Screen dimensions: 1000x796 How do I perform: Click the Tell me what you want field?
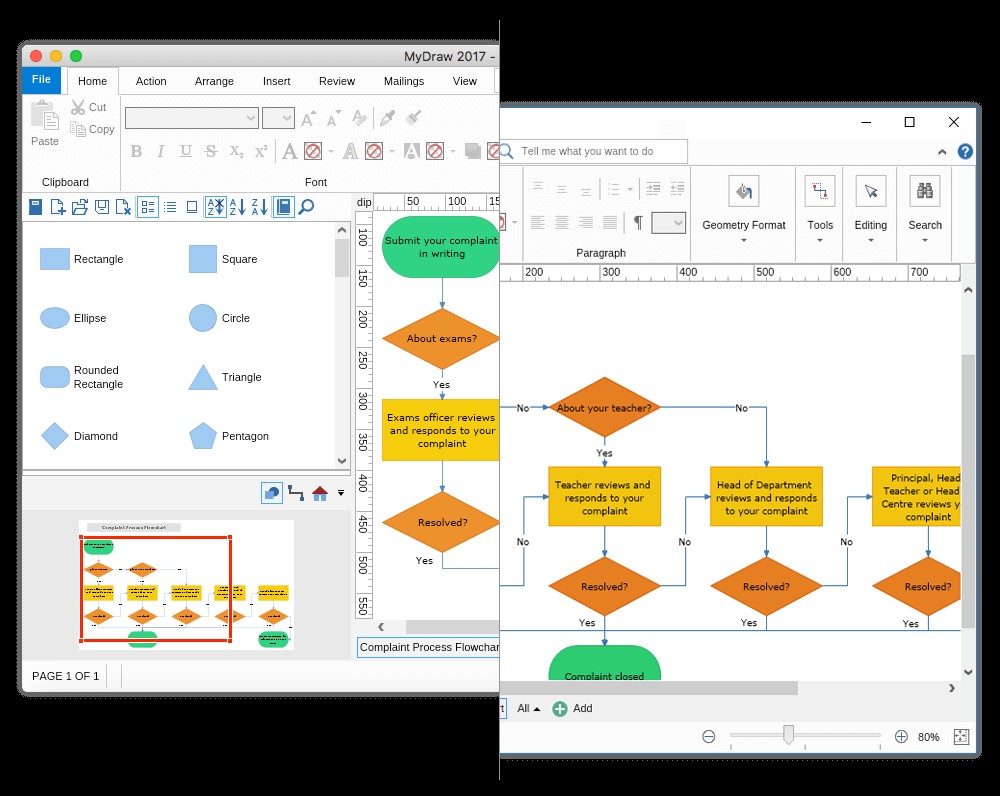pos(594,151)
